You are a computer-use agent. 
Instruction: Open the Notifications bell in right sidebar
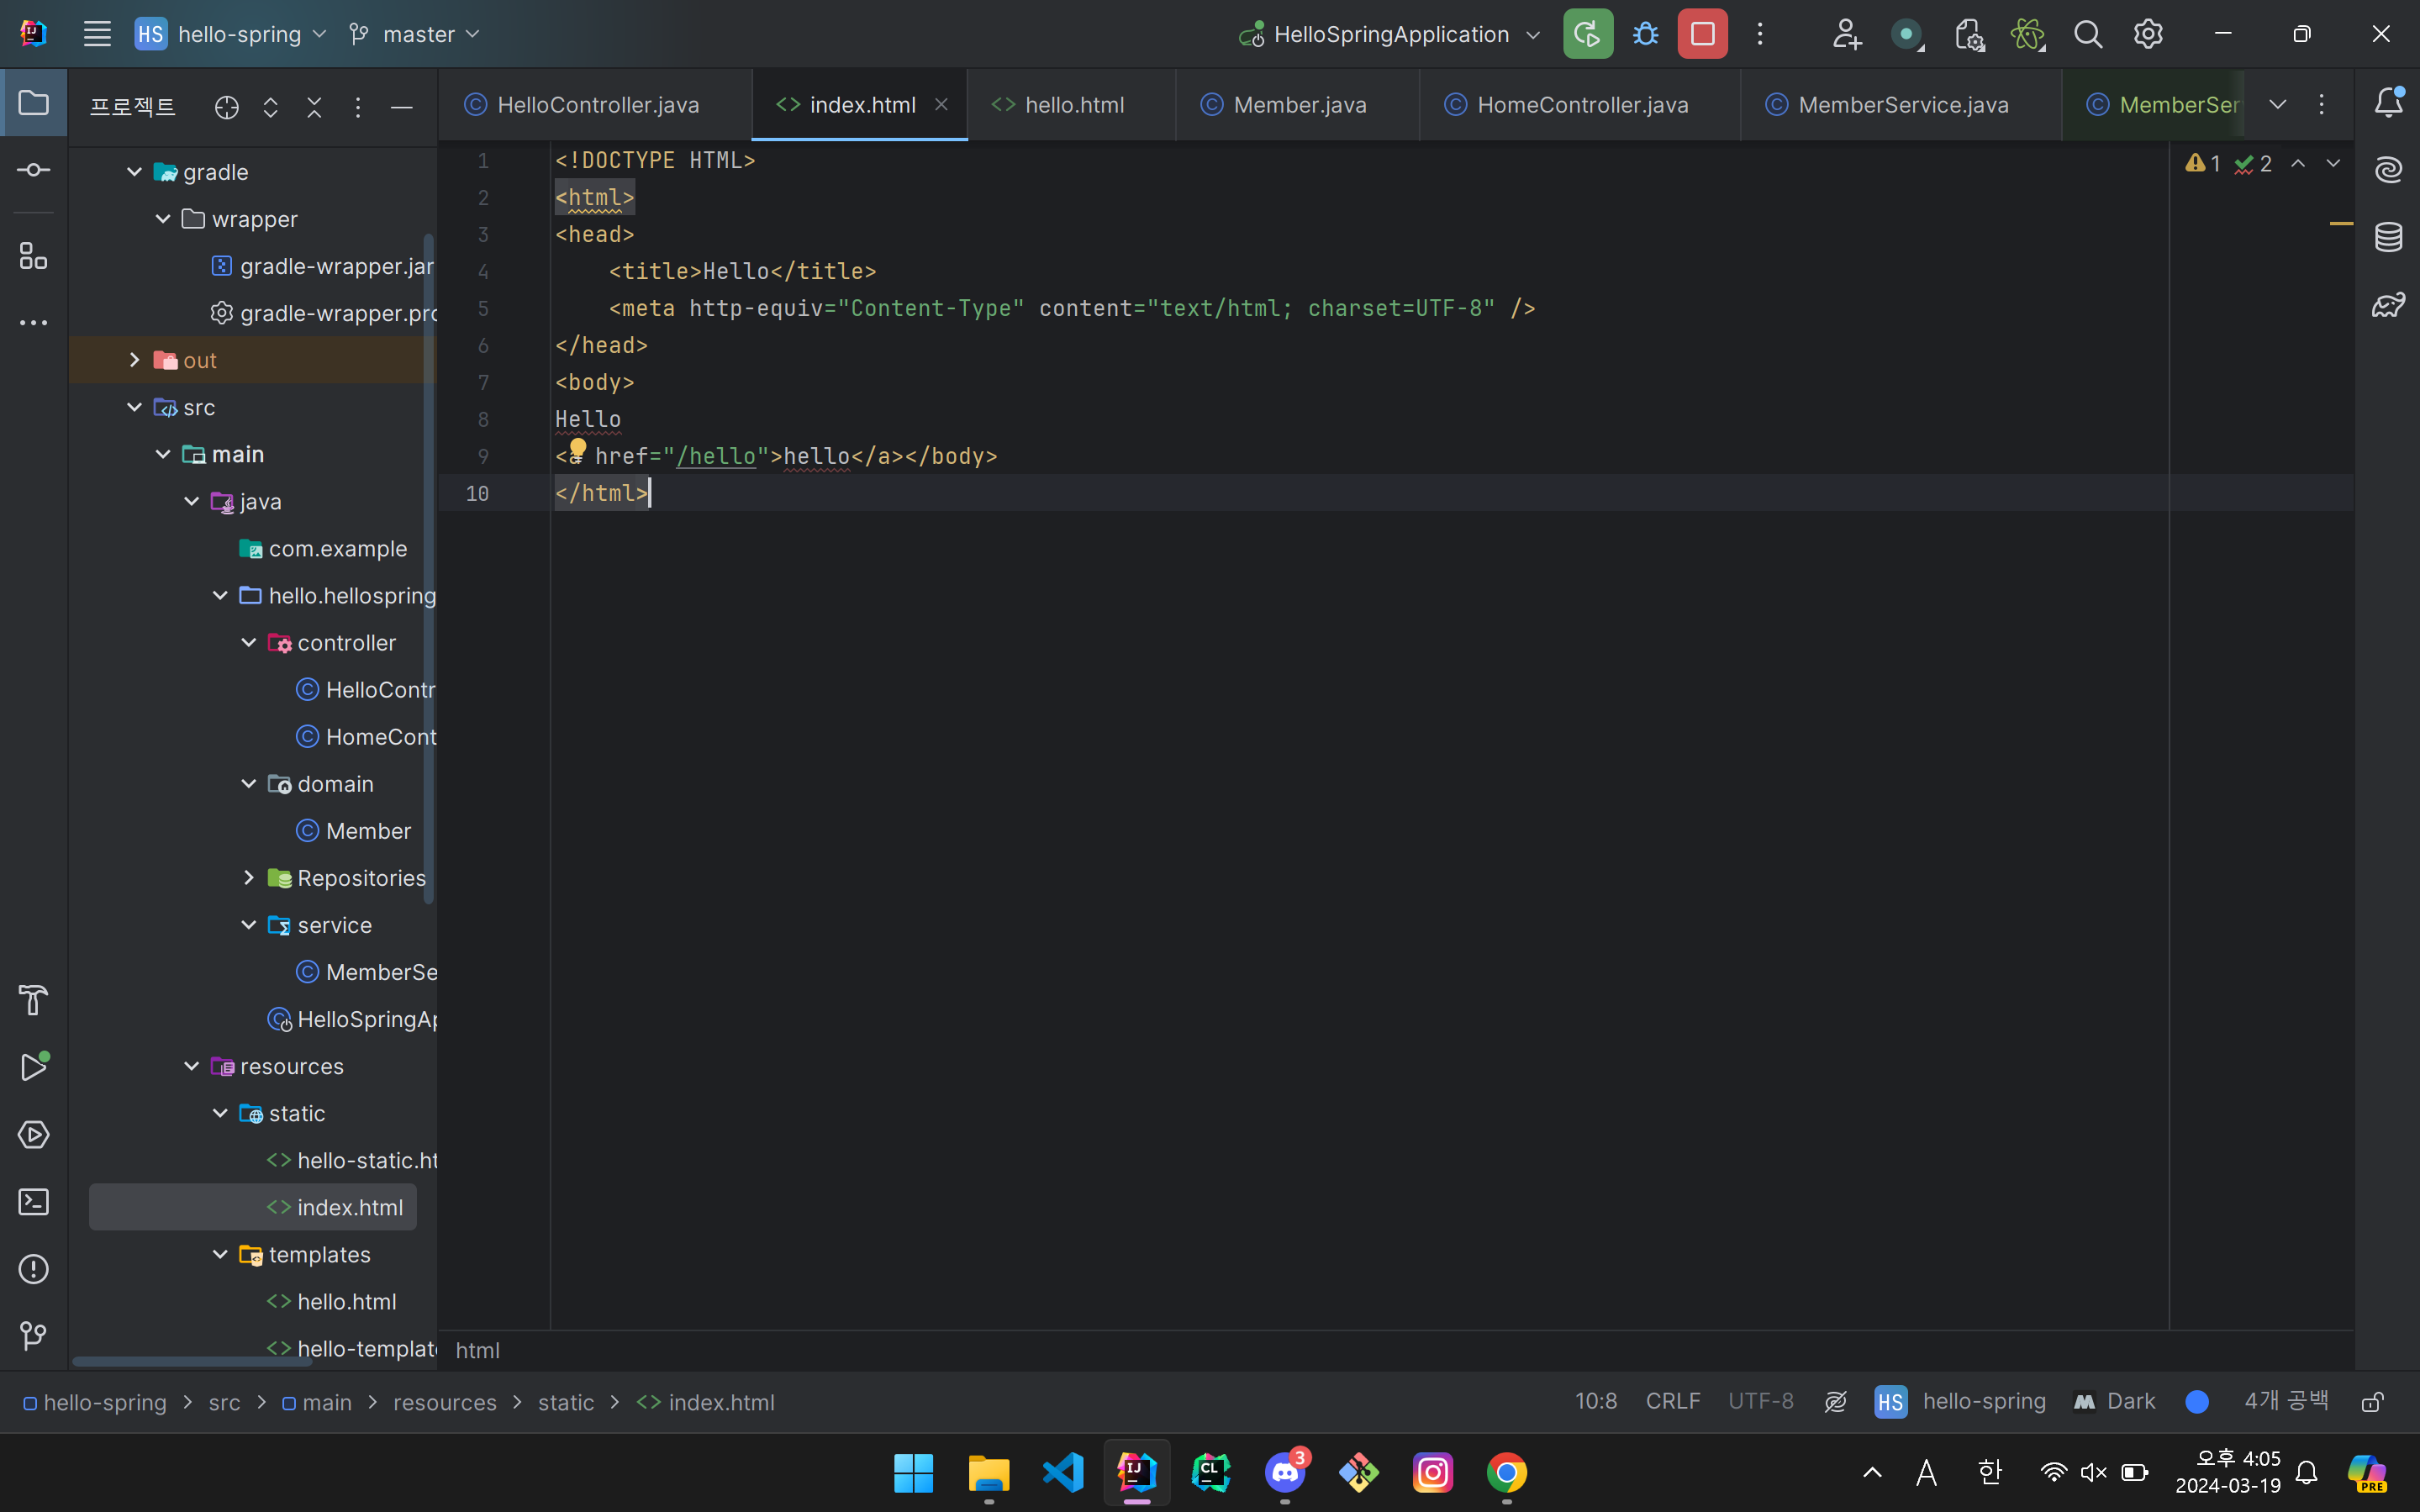point(2388,102)
